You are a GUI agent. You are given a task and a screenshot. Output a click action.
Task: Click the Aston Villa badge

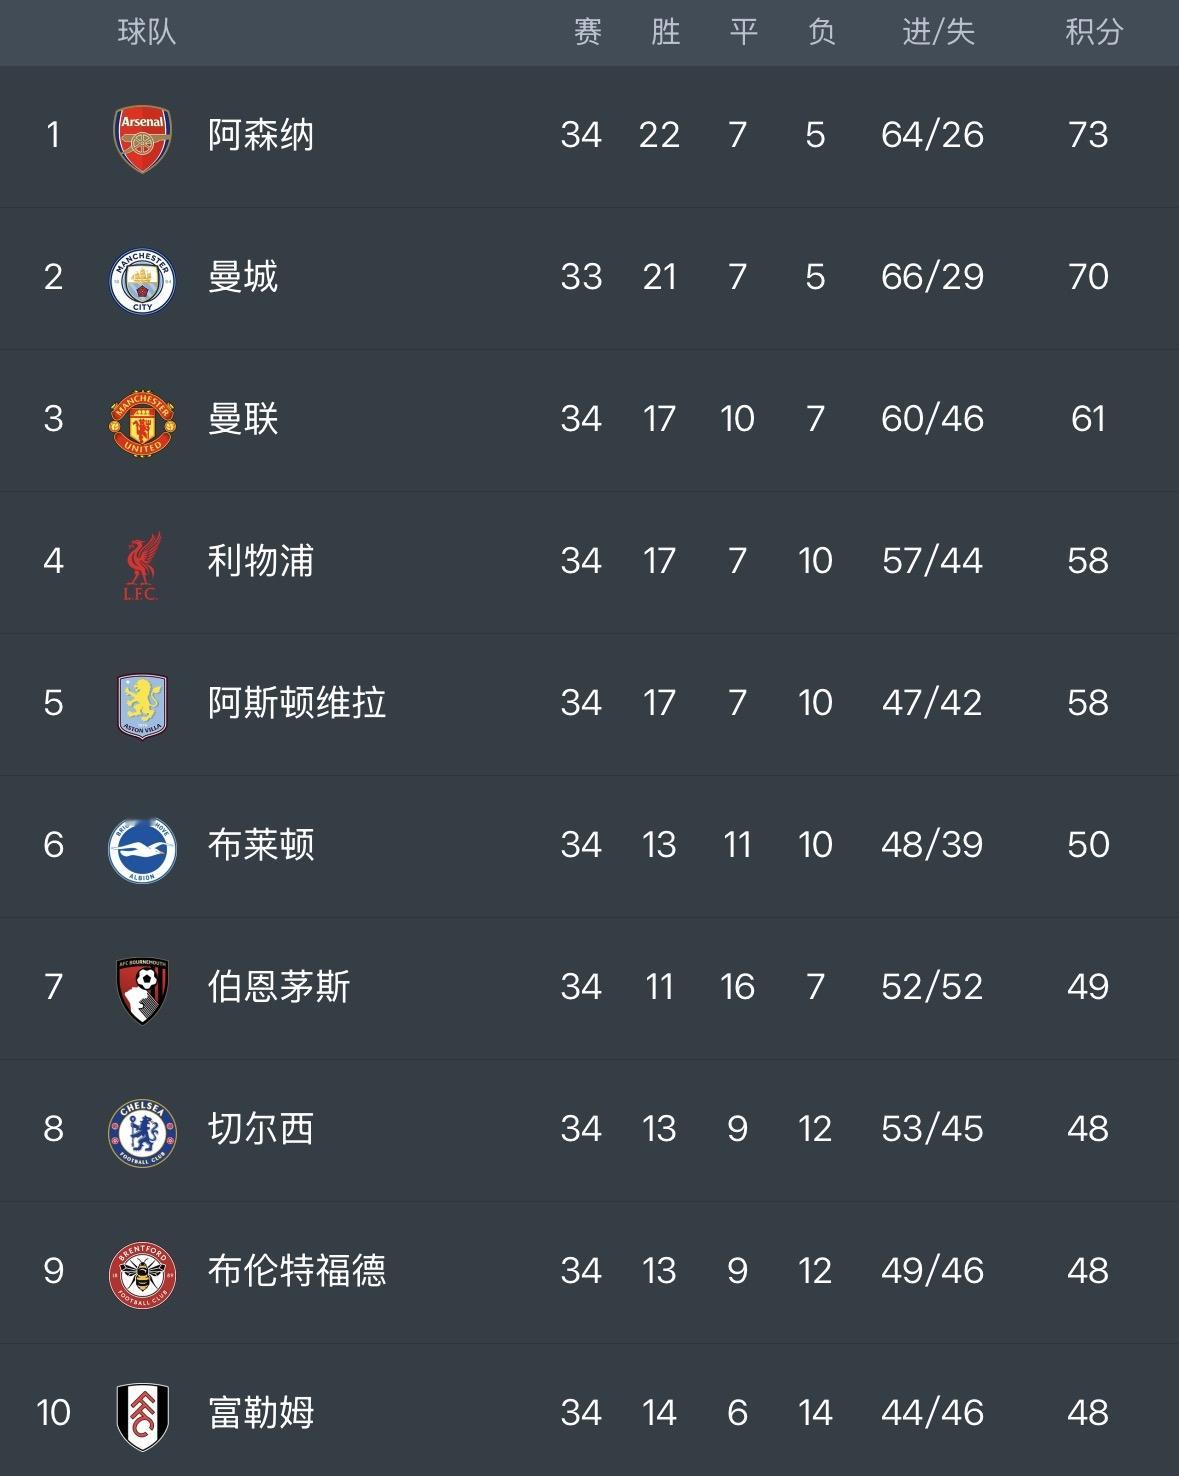pyautogui.click(x=142, y=706)
